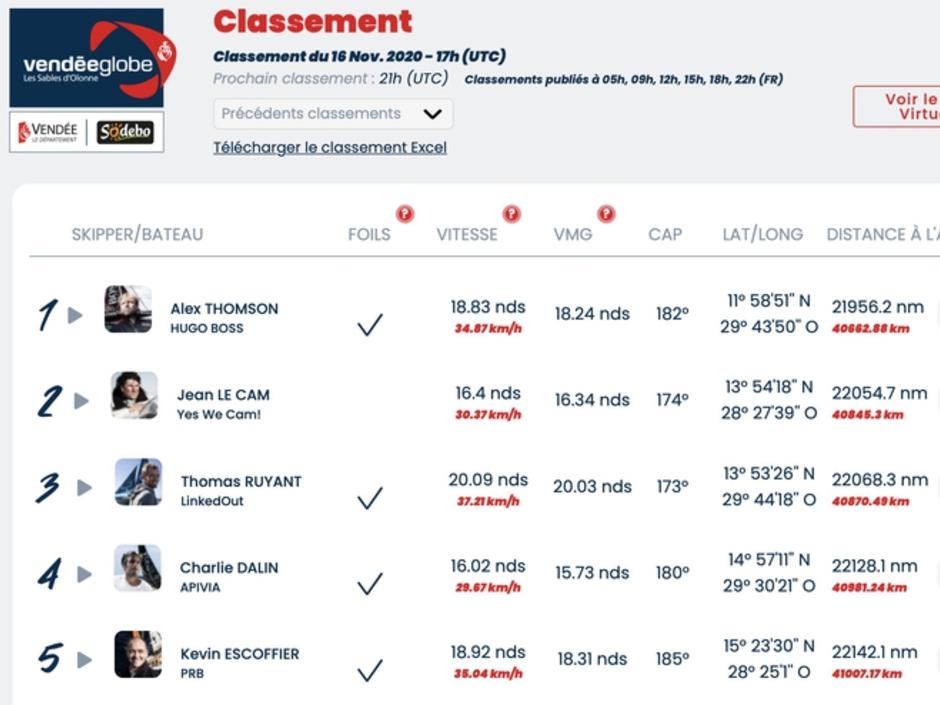Select Kevin ESCOFFIER's skipper photo thumbnail
The height and width of the screenshot is (705, 940).
click(x=138, y=654)
